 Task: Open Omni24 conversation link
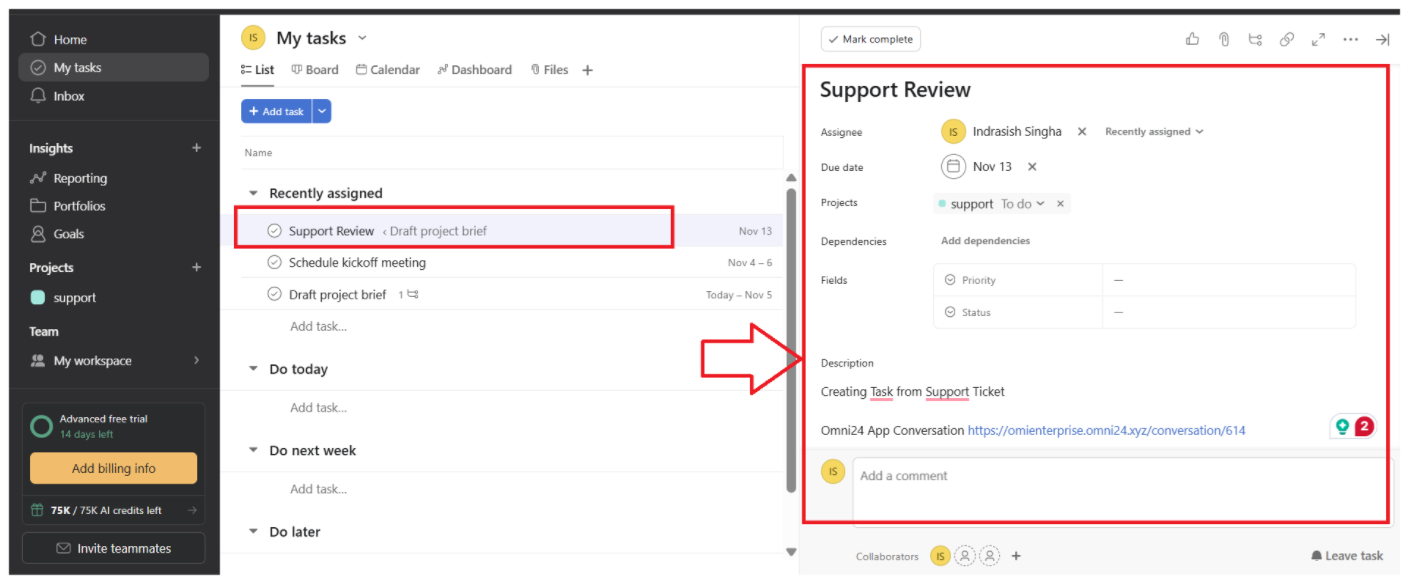1106,431
